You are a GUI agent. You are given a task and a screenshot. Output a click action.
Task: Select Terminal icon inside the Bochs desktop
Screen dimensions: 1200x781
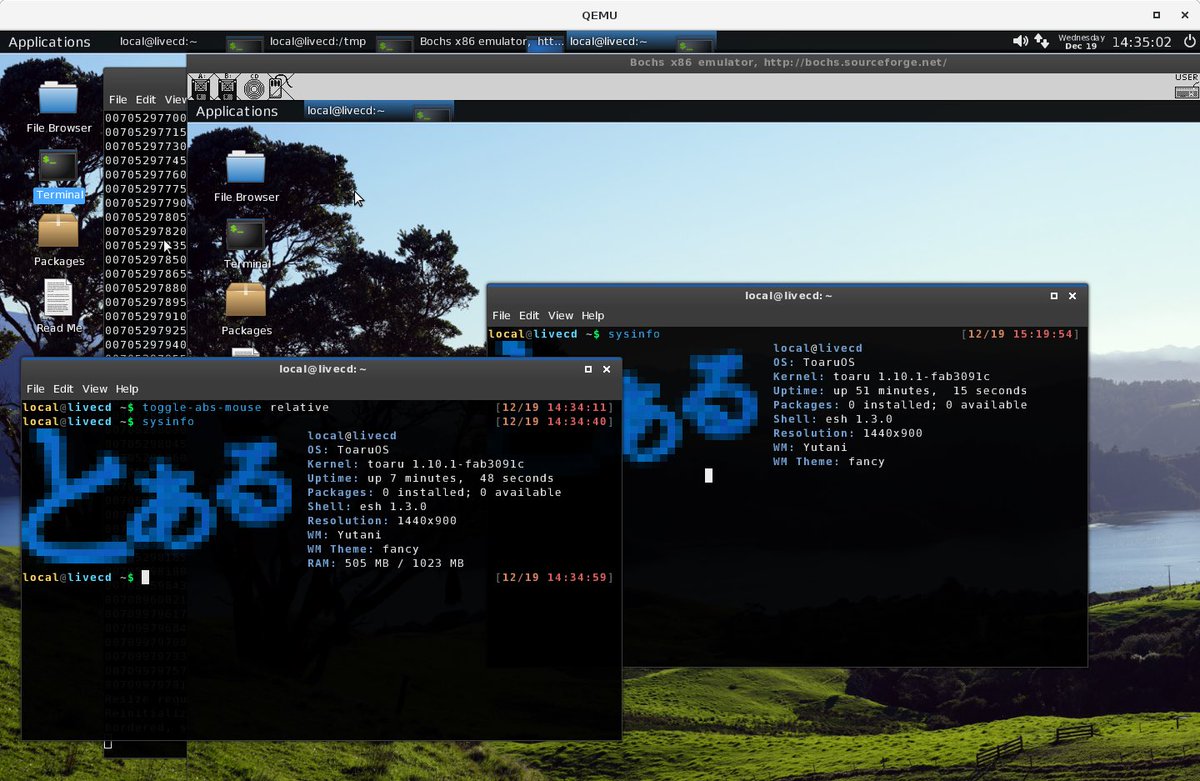(x=246, y=244)
